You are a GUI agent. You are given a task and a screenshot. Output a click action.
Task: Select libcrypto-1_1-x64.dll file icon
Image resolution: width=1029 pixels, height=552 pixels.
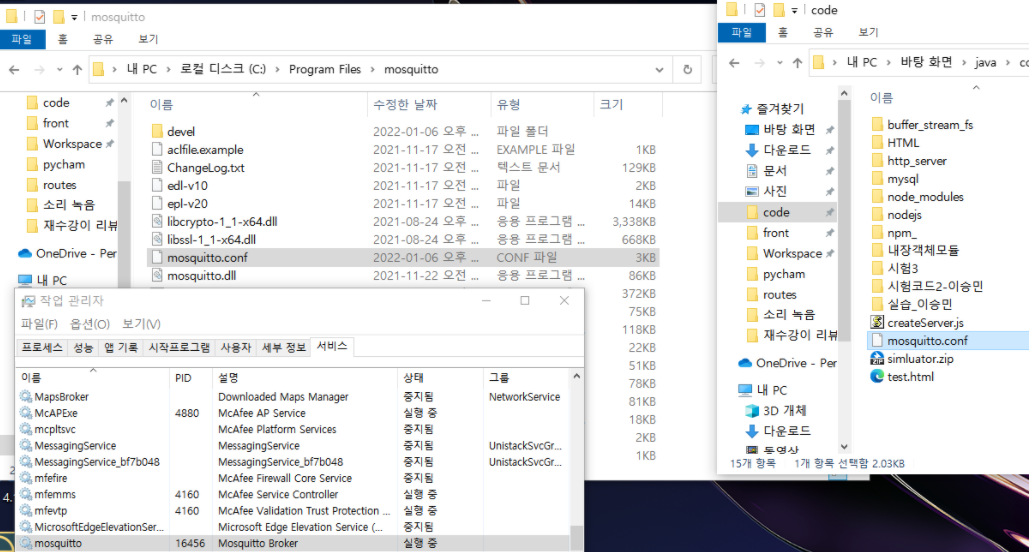click(157, 221)
